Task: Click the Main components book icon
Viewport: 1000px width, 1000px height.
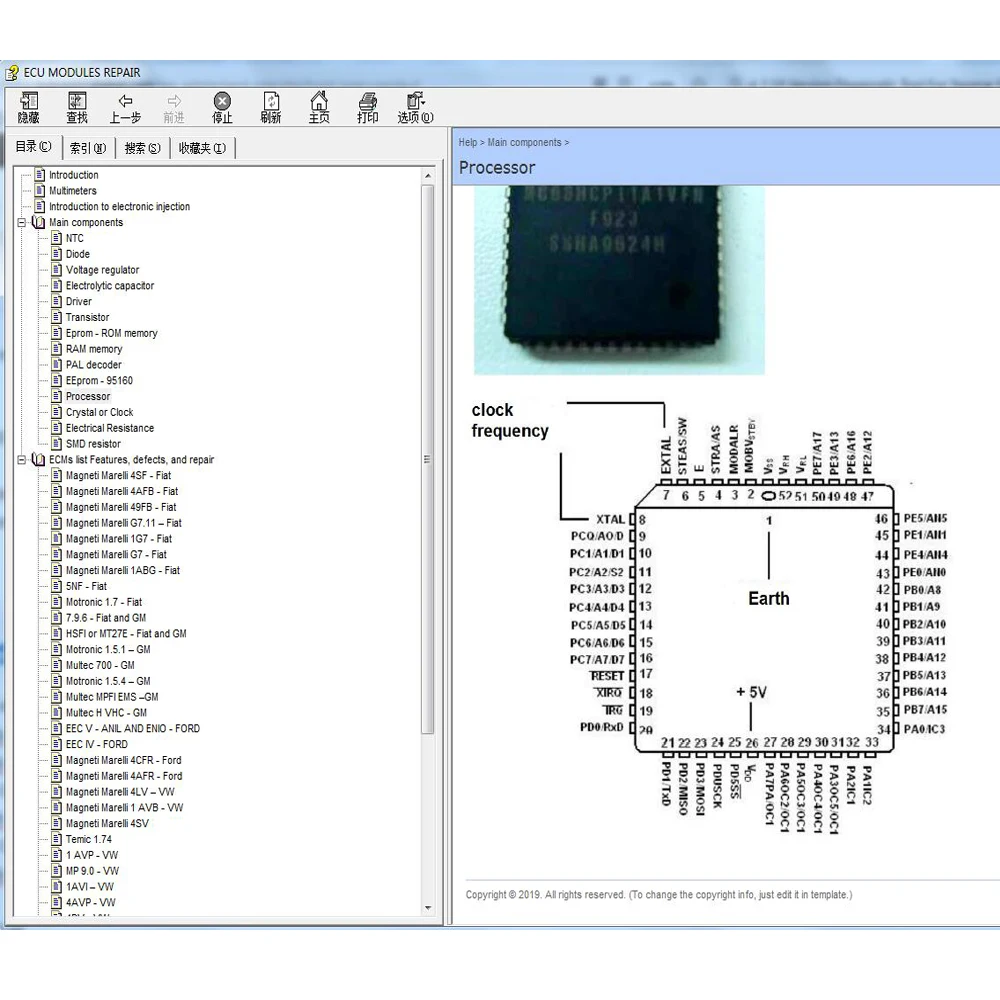Action: click(x=38, y=223)
